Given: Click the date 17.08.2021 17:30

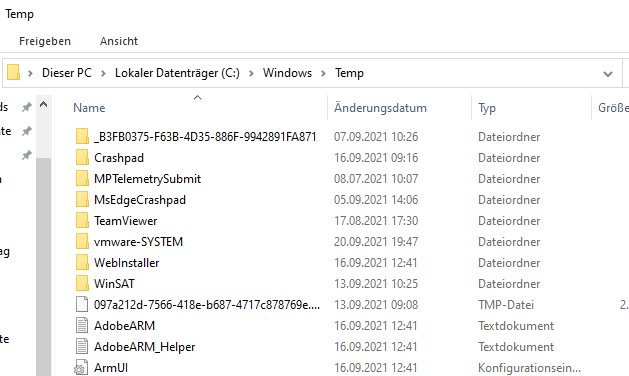Looking at the screenshot, I should (376, 221).
